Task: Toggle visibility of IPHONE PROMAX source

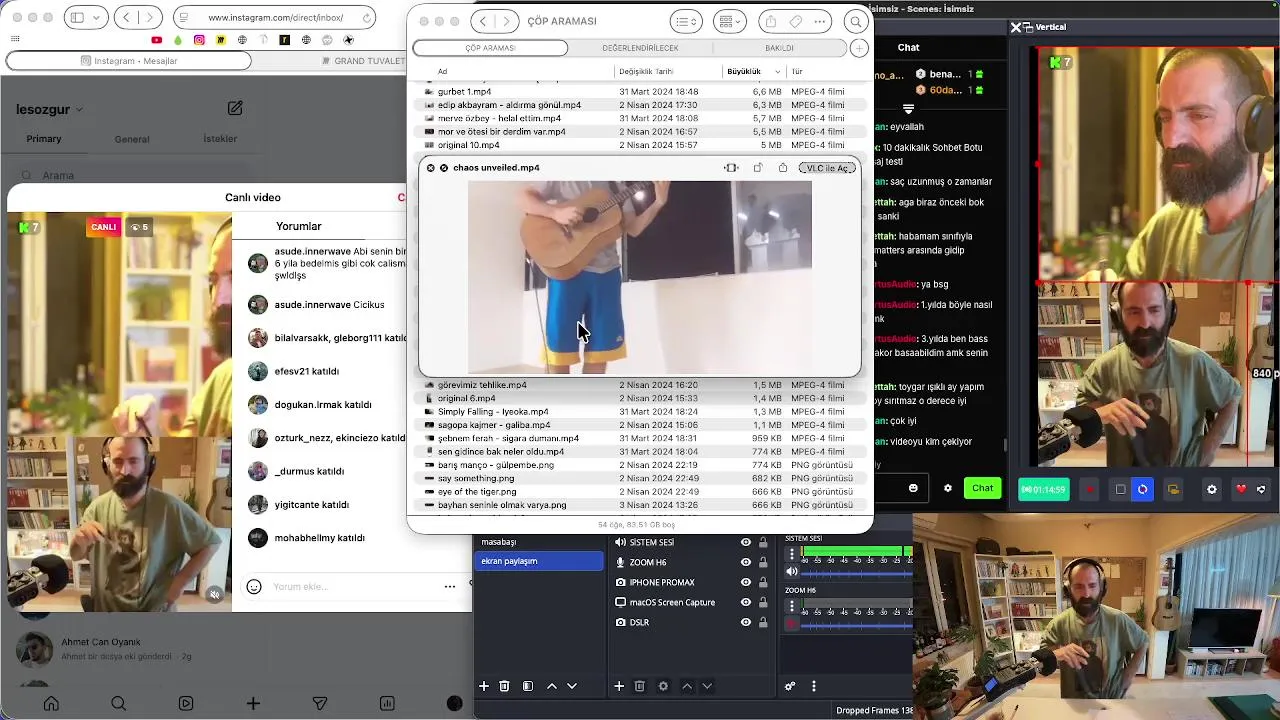Action: click(x=745, y=582)
